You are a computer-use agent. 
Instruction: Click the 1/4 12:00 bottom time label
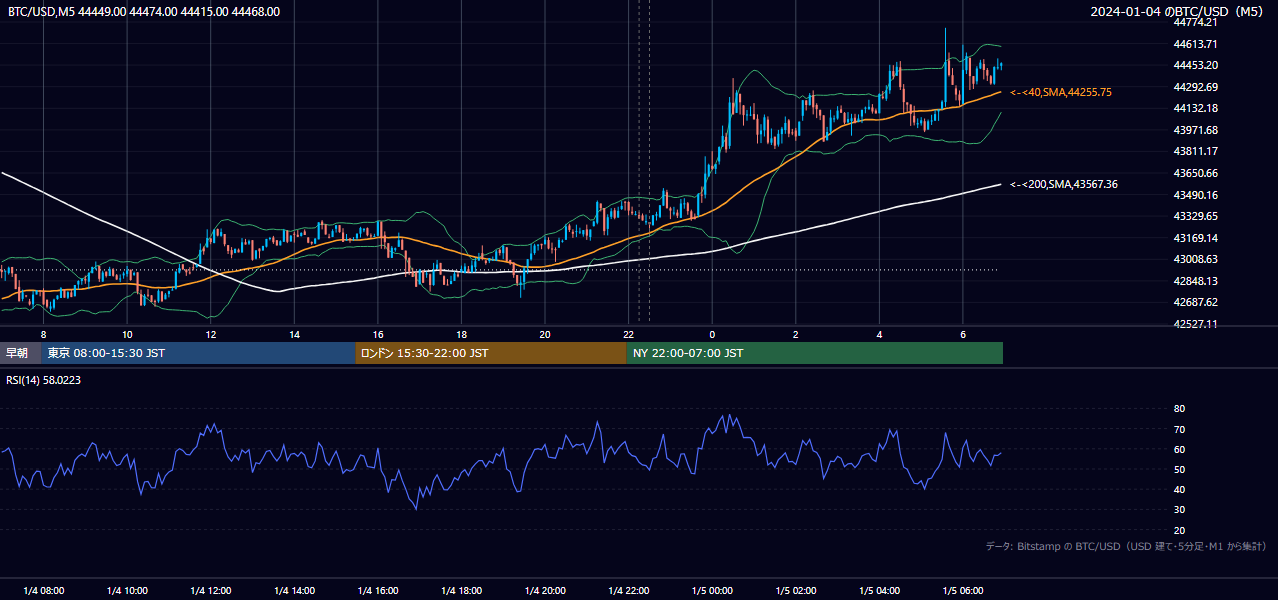pos(211,591)
